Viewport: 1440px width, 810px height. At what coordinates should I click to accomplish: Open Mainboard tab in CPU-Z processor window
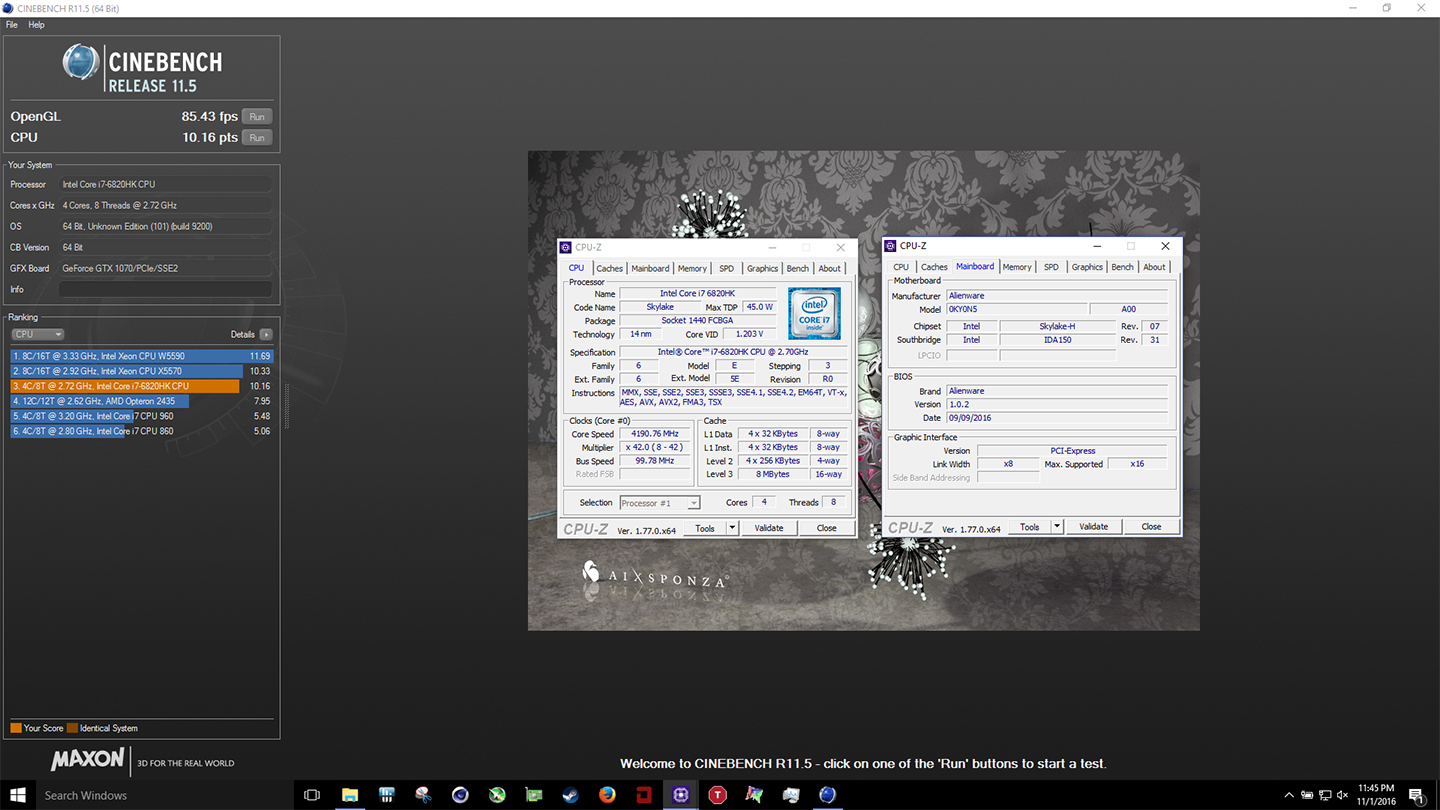point(650,268)
